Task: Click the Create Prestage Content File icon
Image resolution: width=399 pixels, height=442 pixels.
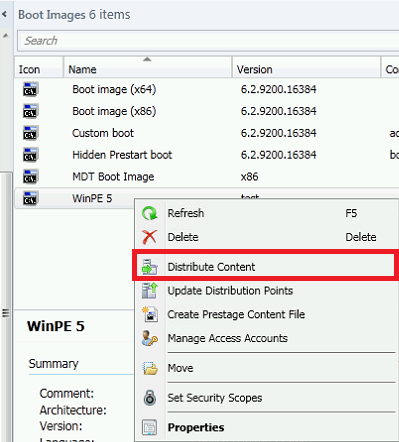Action: tap(150, 314)
